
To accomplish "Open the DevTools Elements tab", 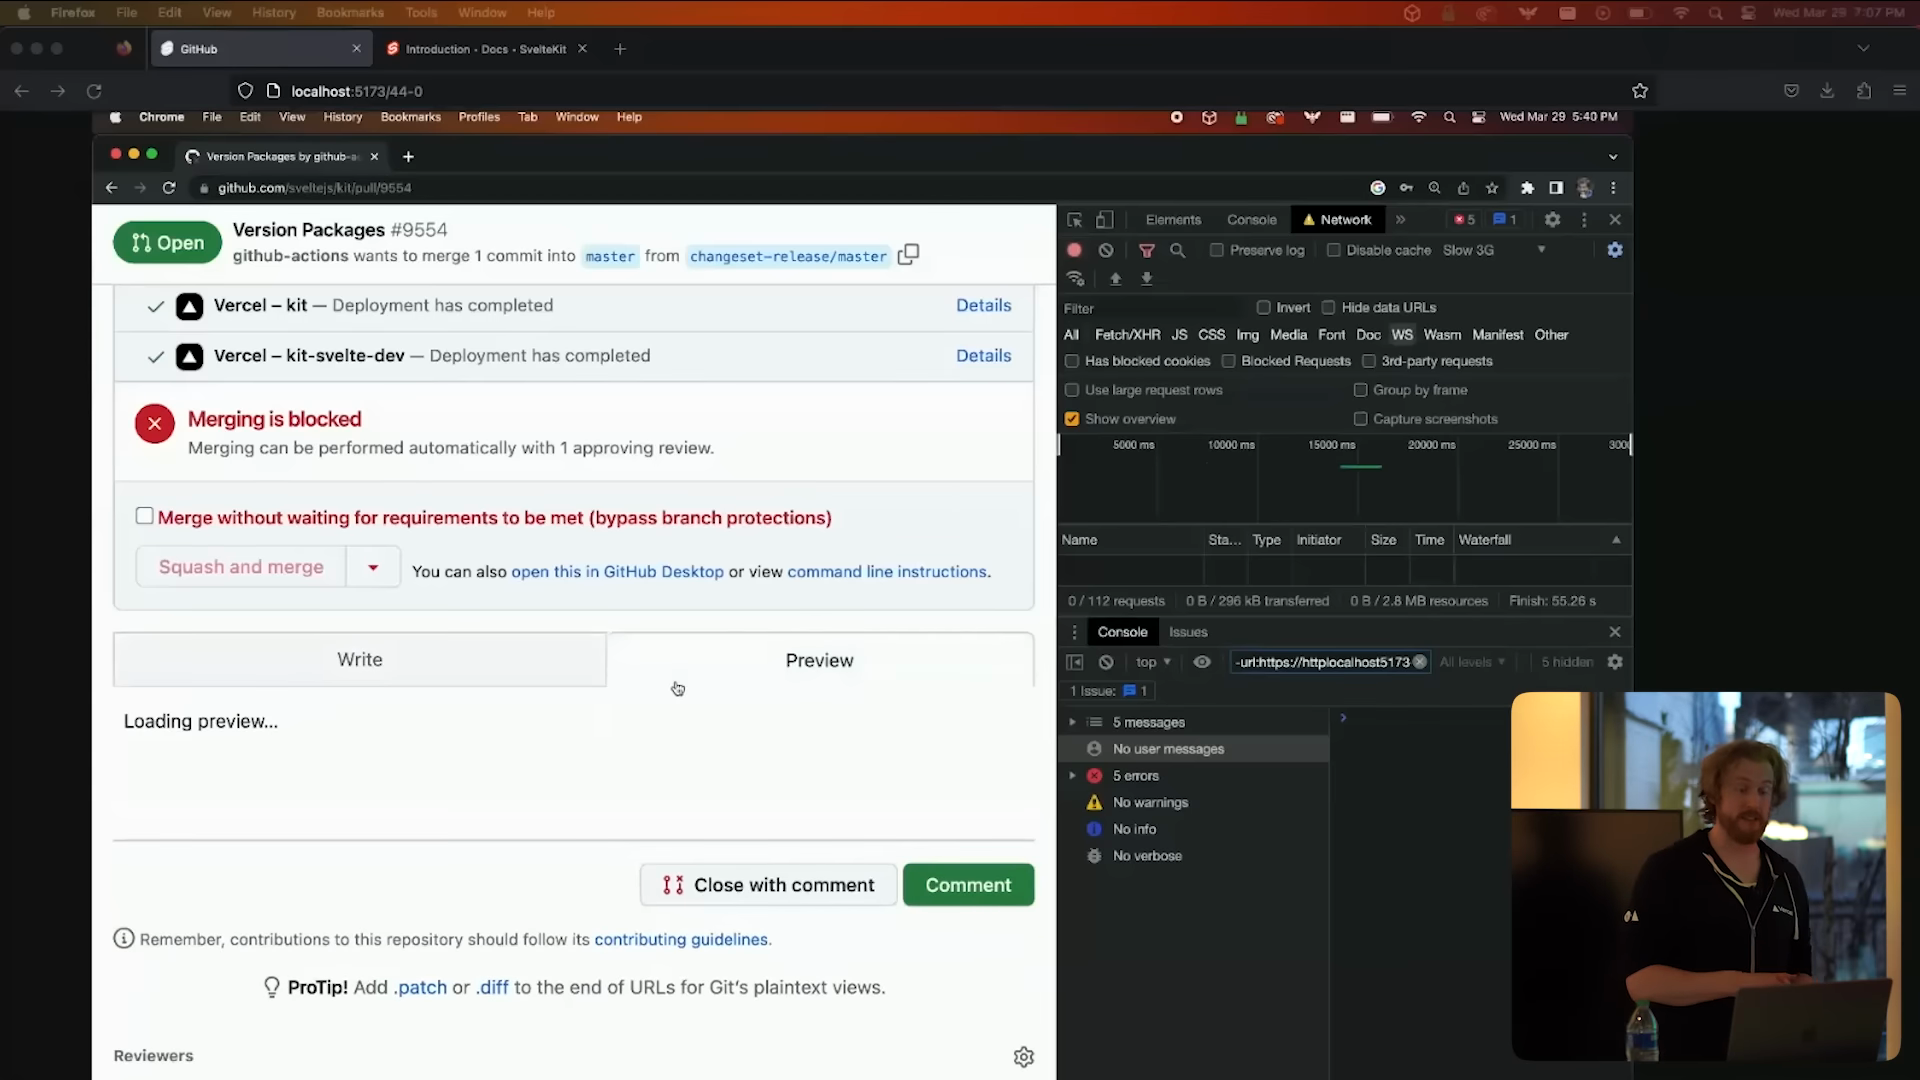I will 1173,220.
